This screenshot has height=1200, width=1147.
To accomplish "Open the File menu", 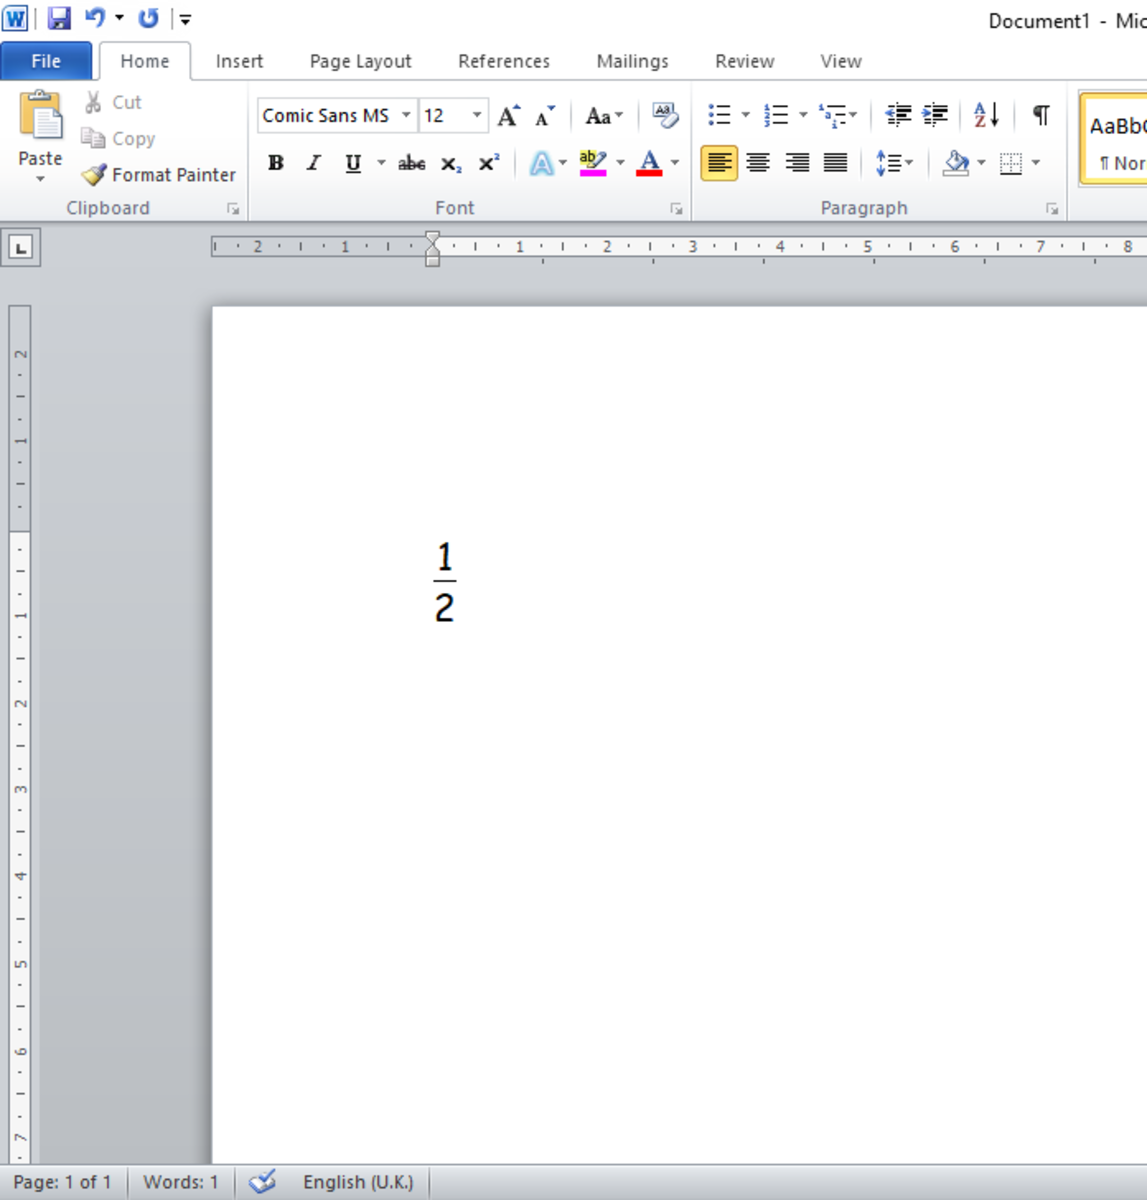I will 46,61.
